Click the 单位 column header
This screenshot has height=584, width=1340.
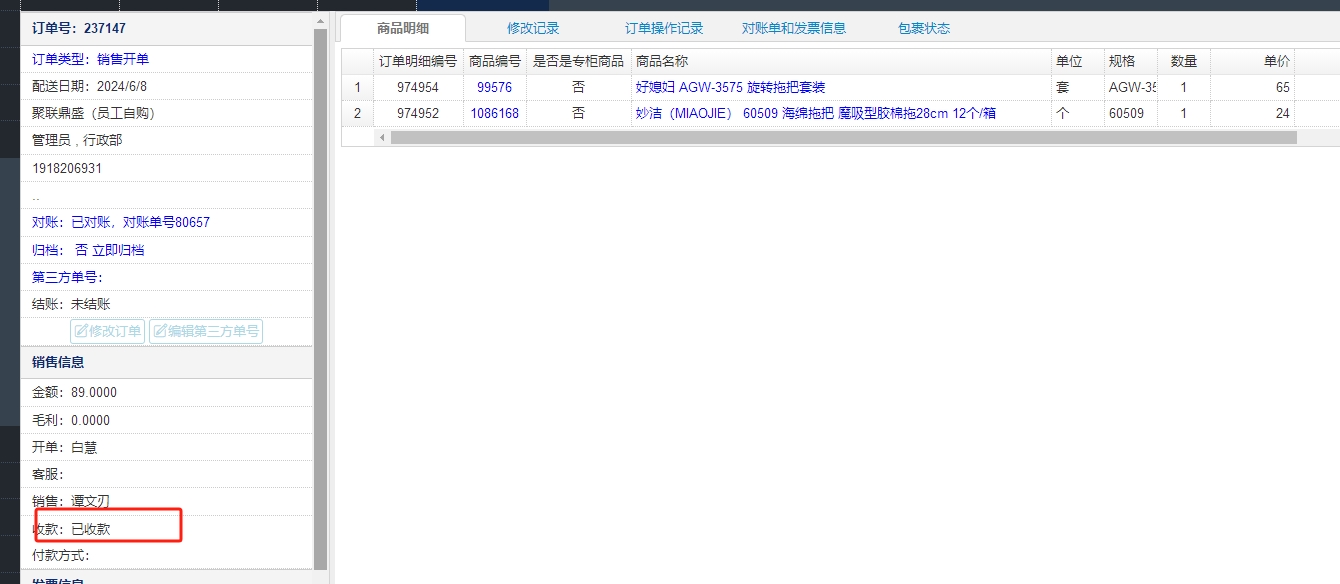1078,61
